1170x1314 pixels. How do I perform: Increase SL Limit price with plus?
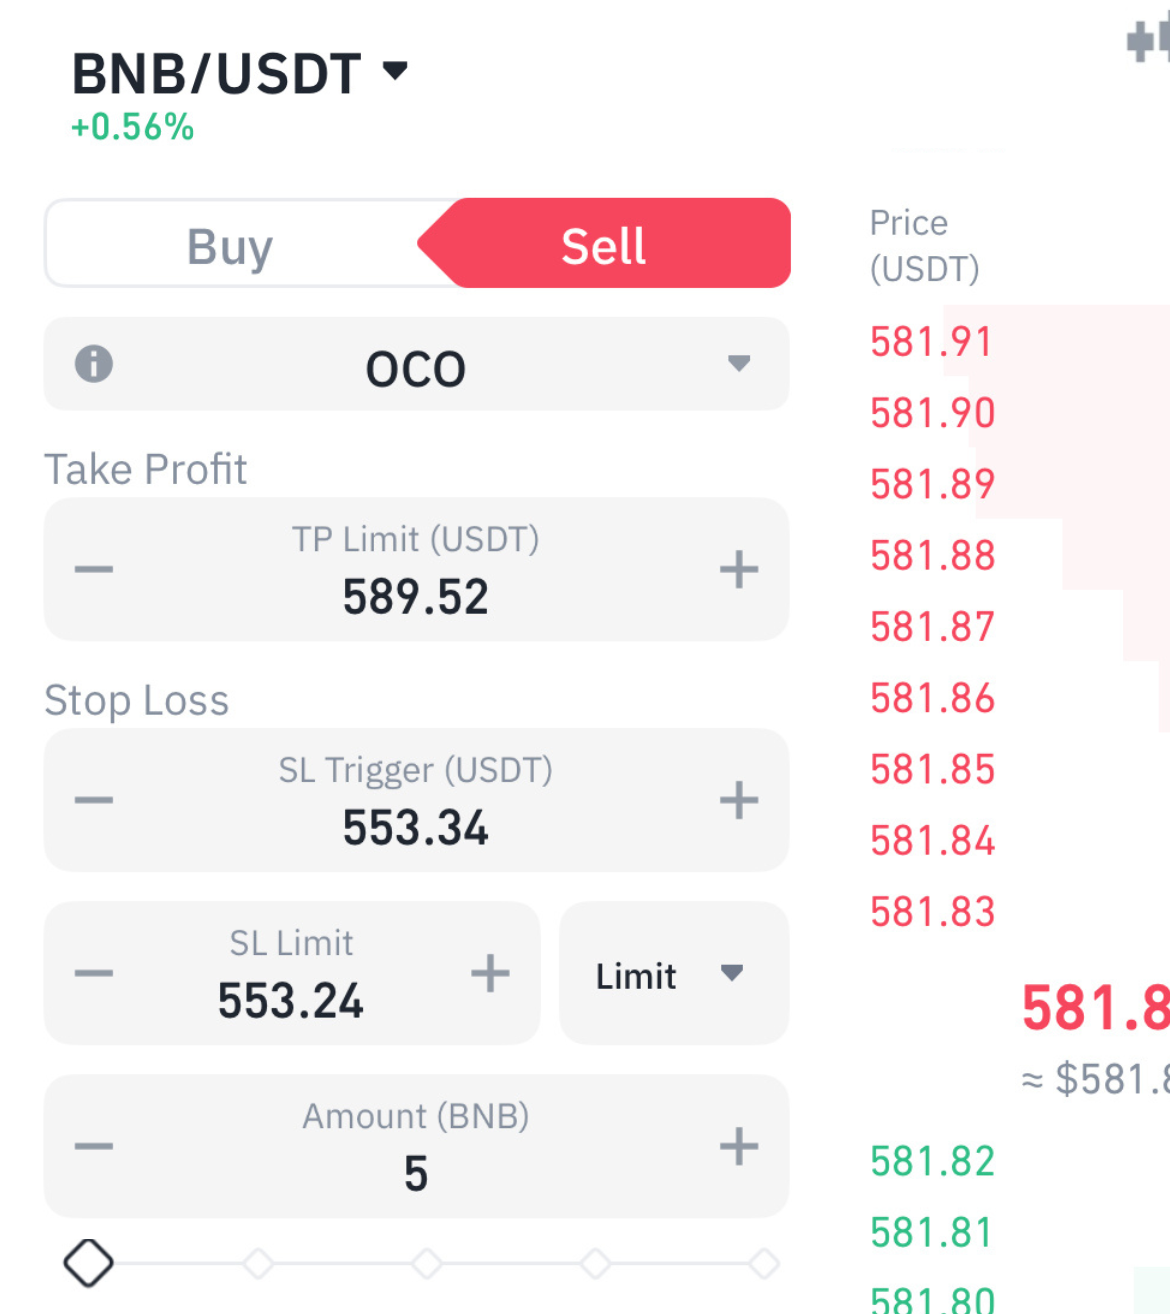[490, 974]
